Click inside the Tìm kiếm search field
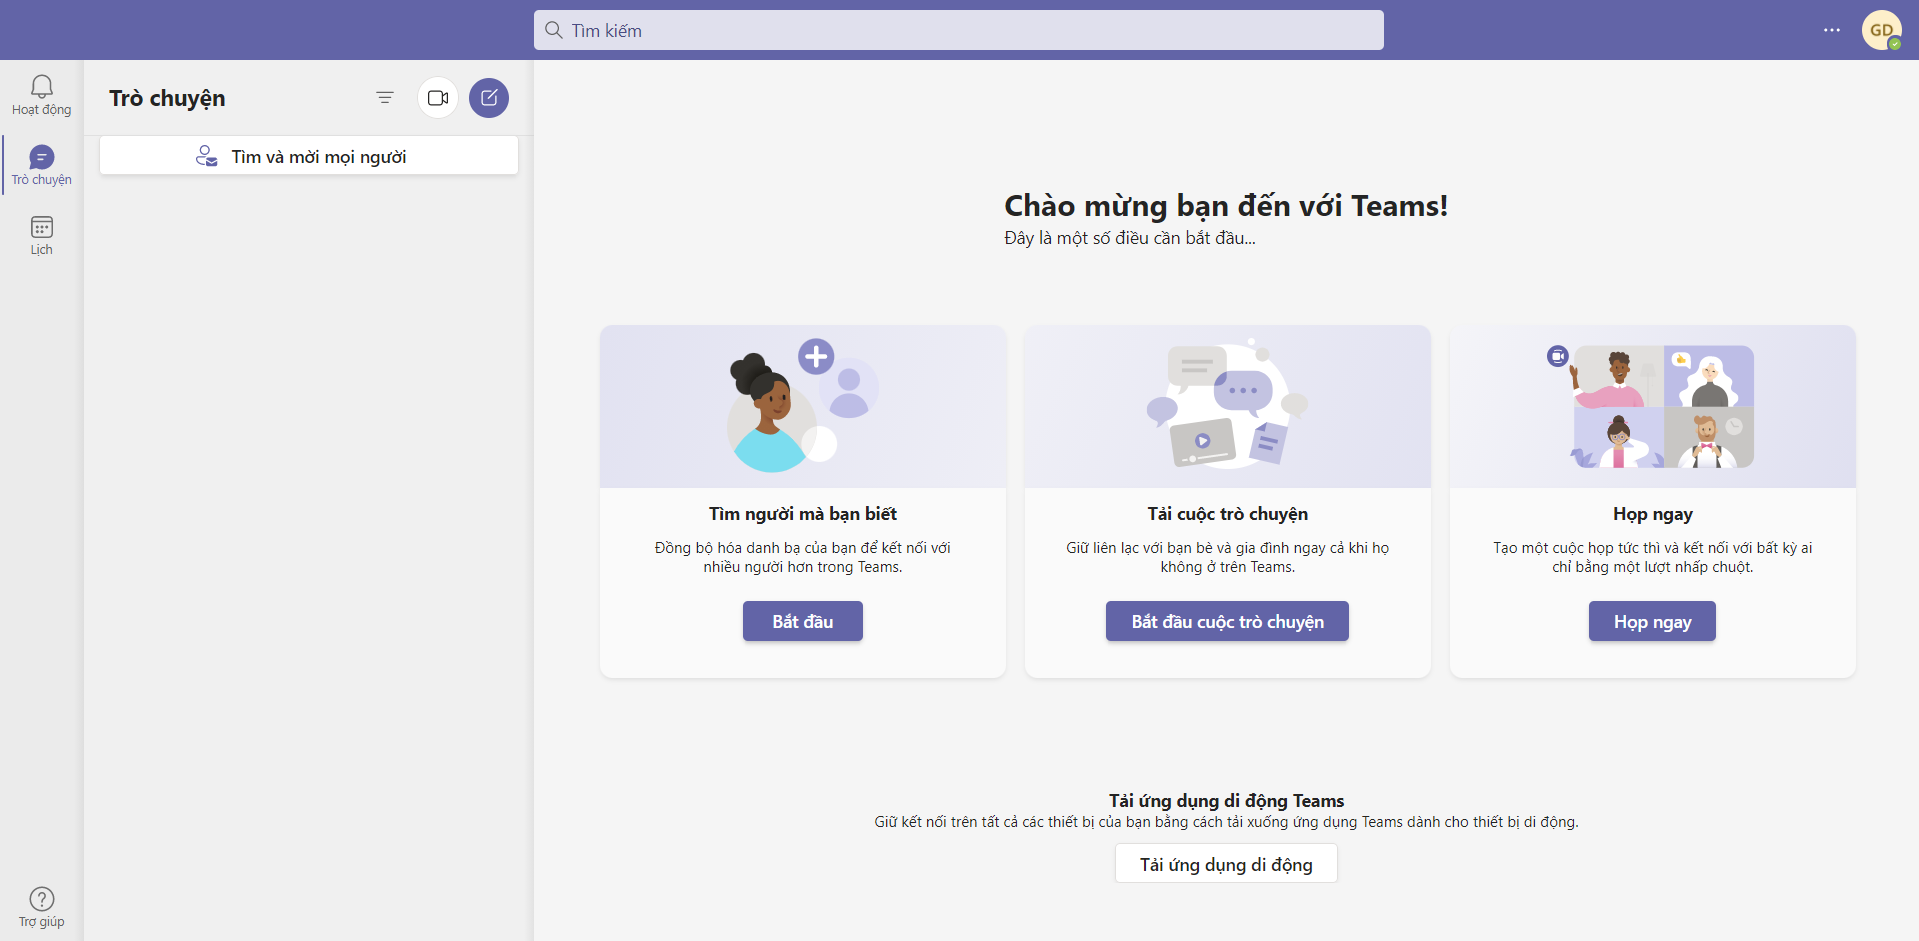 point(958,30)
